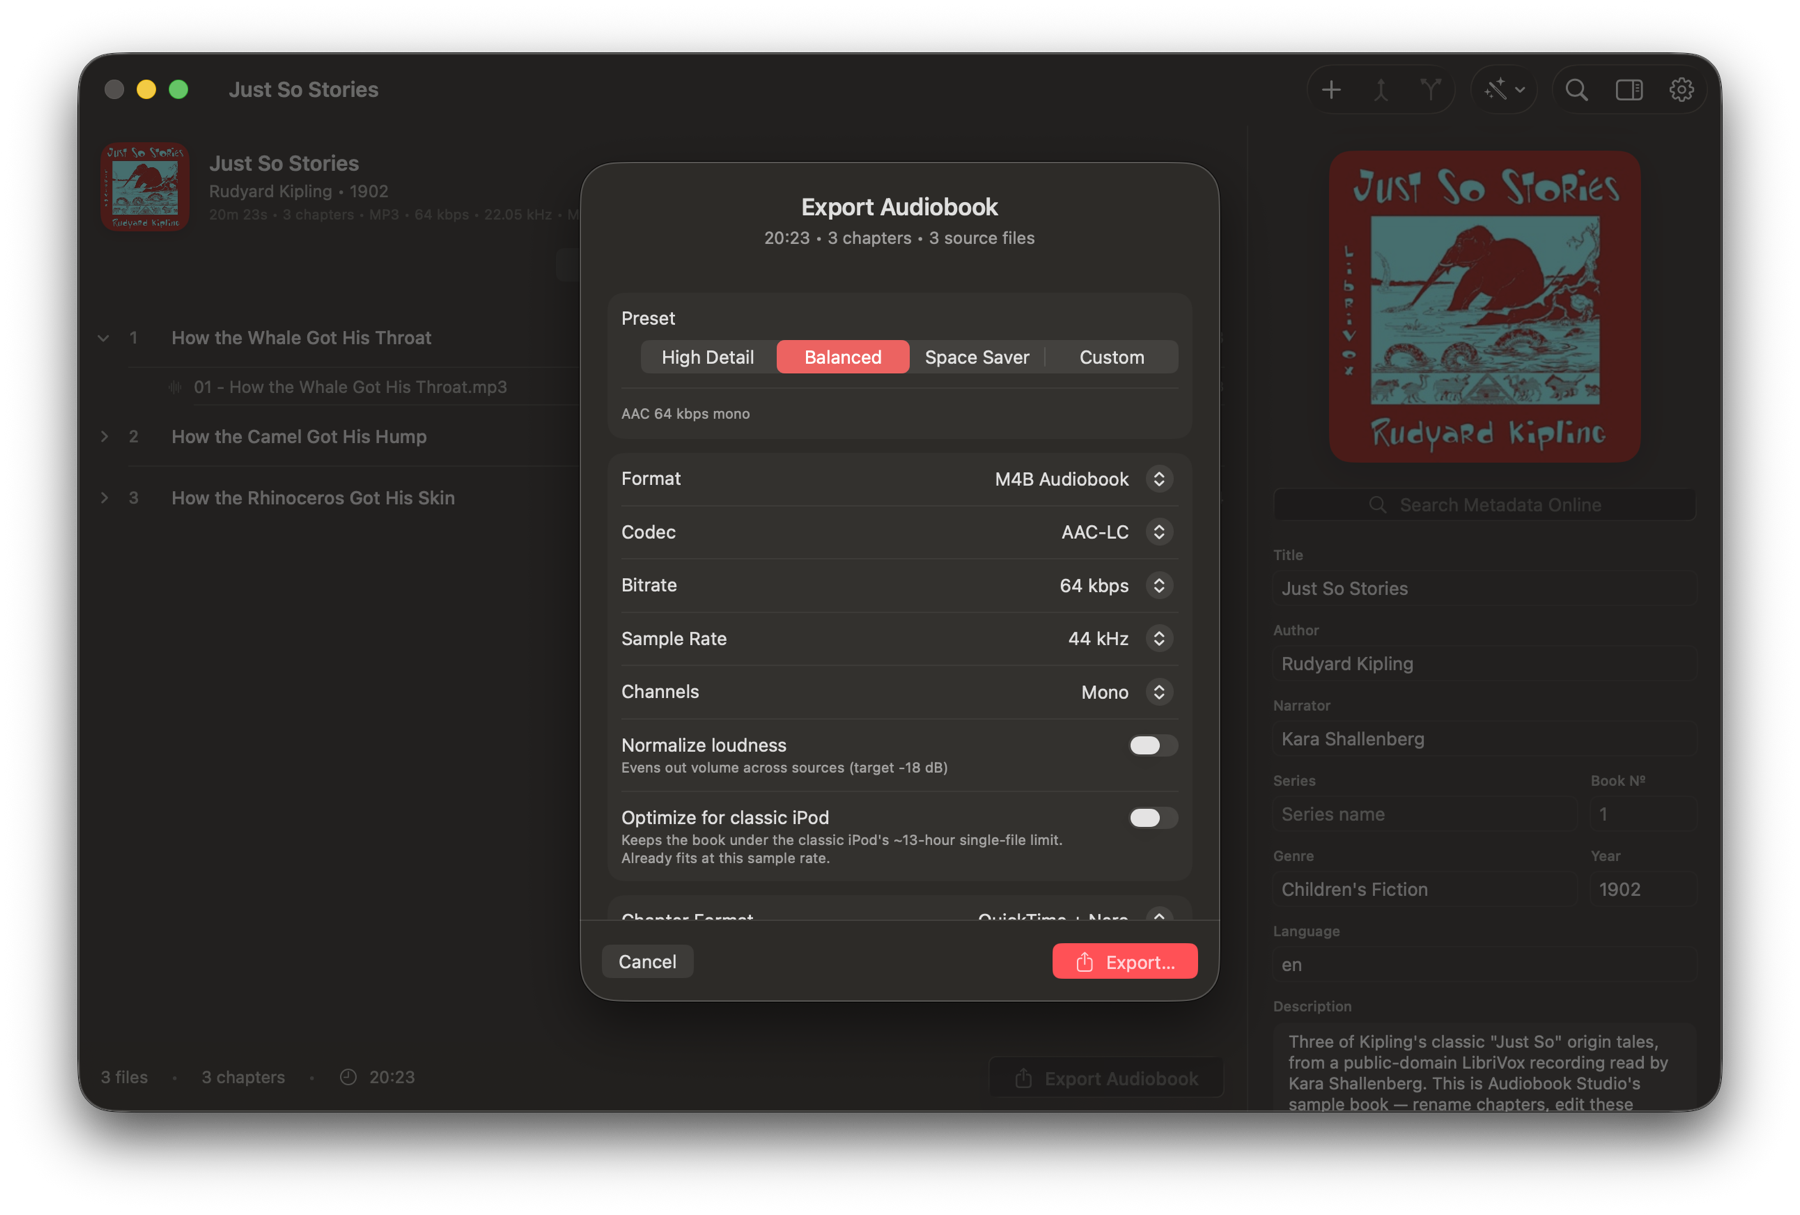Viewport: 1800px width, 1215px height.
Task: Click the Title field Just So Stories
Action: tap(1484, 589)
